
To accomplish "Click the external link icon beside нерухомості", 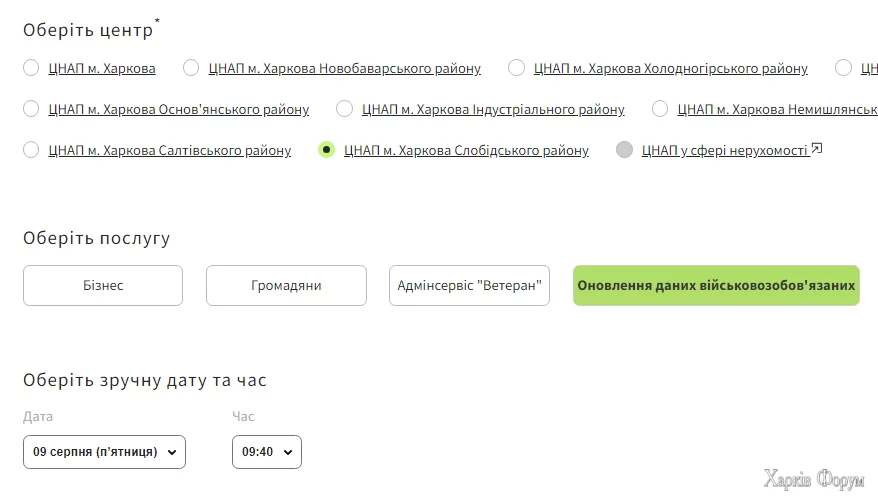I will 817,149.
